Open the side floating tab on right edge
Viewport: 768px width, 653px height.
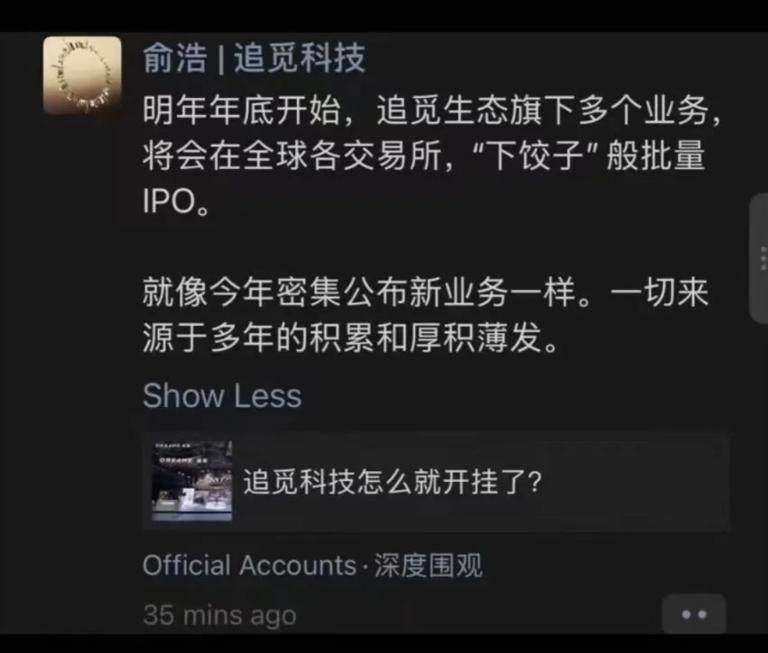coord(759,259)
